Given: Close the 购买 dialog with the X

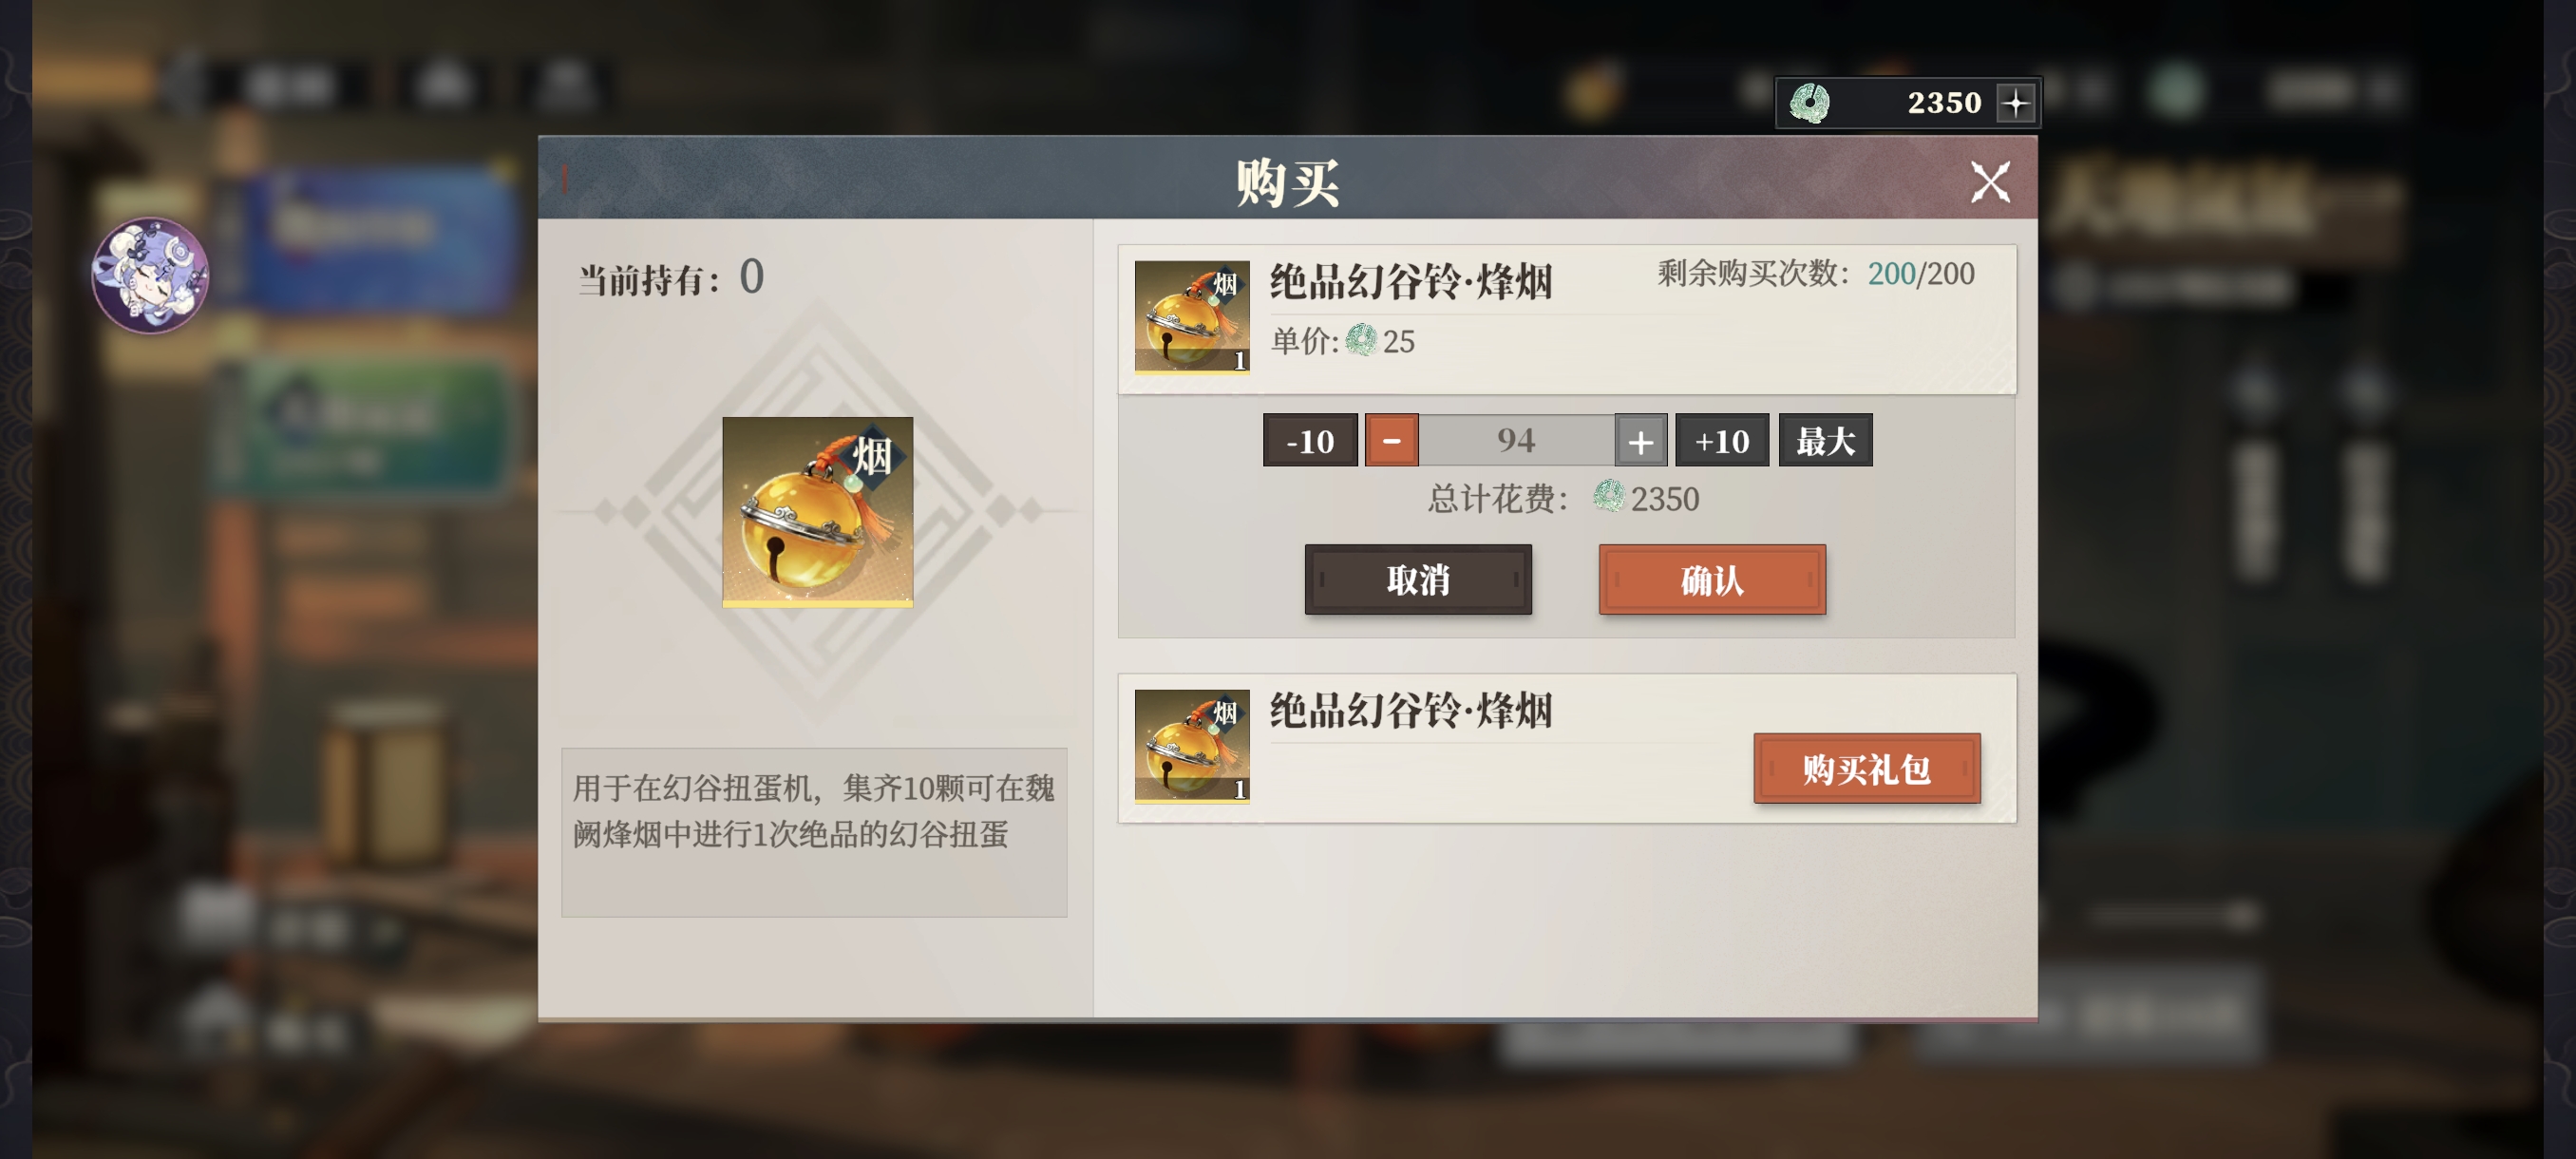Looking at the screenshot, I should coord(1990,182).
